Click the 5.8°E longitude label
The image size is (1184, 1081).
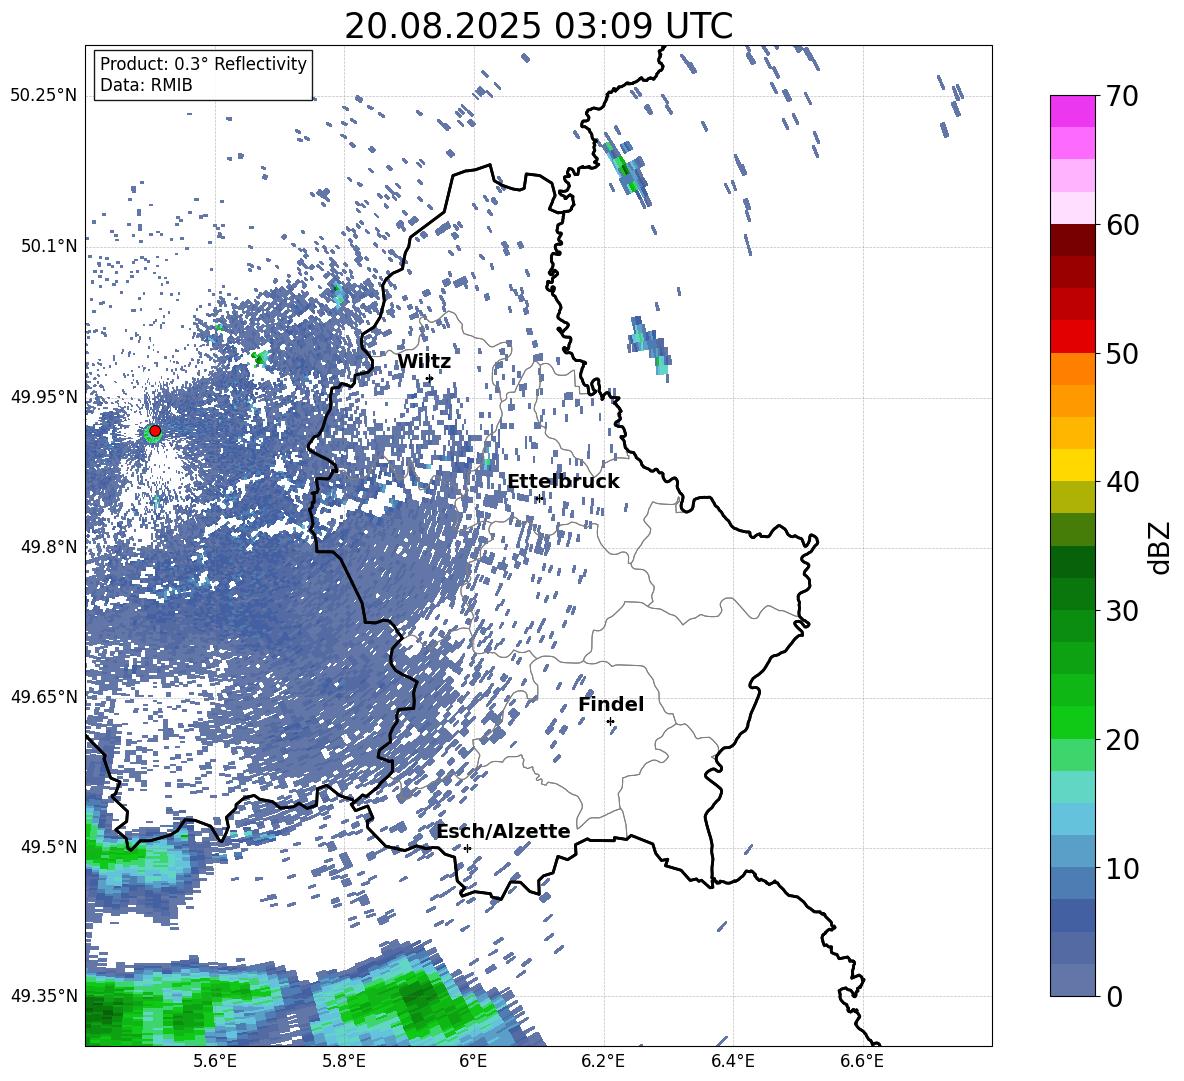(x=344, y=1062)
